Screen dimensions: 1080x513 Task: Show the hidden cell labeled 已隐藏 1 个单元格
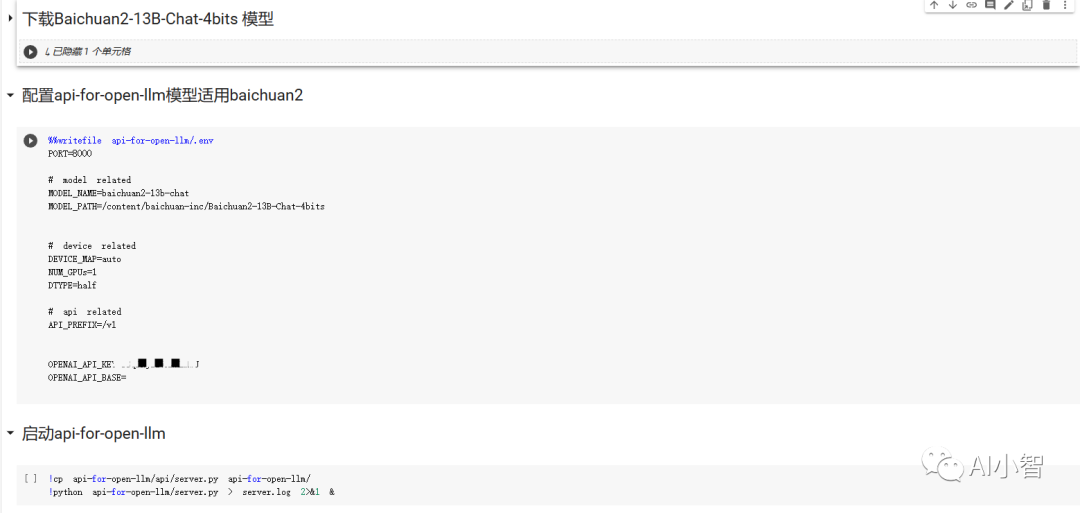point(88,52)
